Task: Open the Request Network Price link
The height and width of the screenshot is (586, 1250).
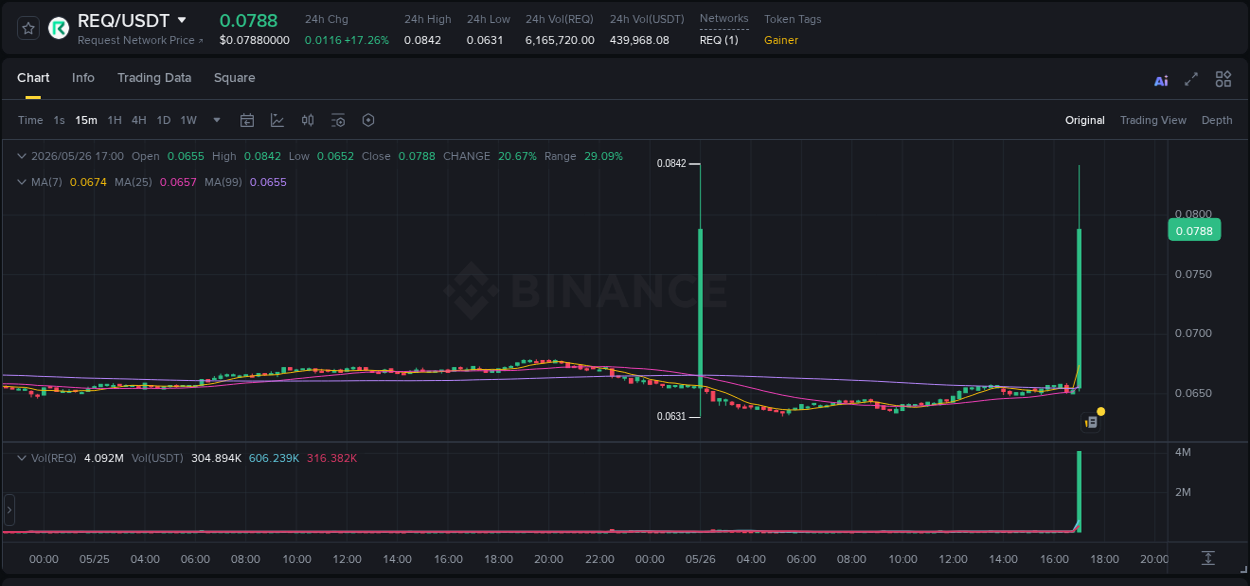Action: 141,40
